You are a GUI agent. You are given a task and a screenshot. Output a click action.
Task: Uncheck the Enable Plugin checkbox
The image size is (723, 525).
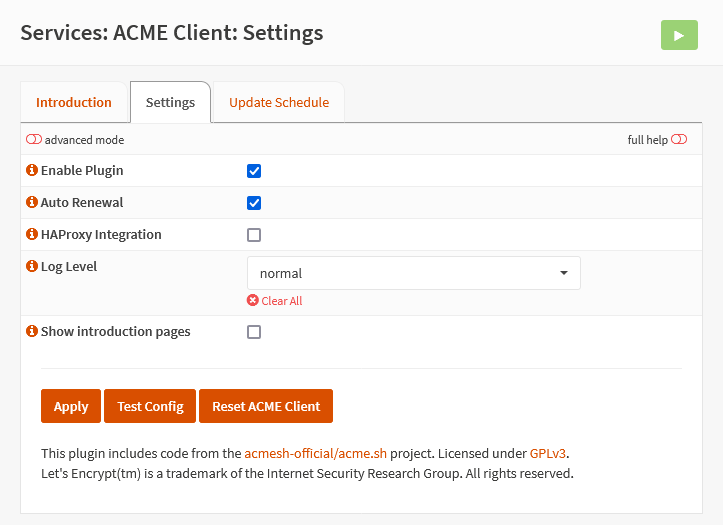254,171
